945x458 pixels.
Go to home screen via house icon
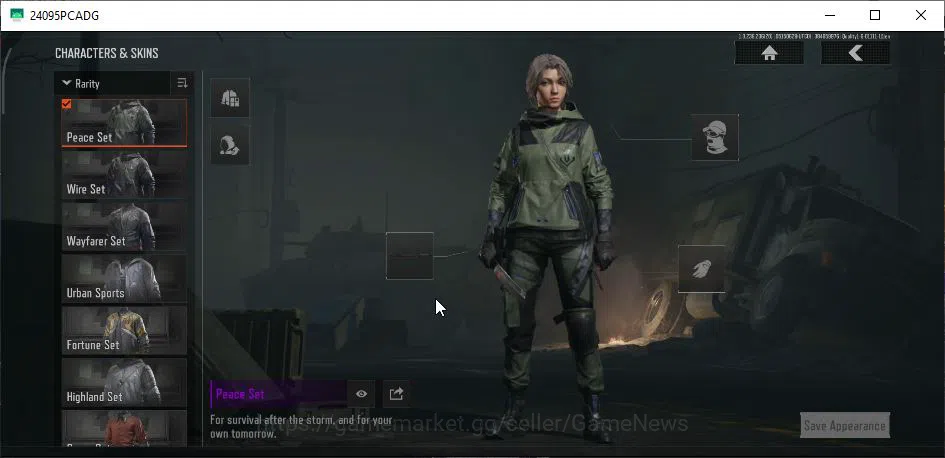pyautogui.click(x=769, y=53)
